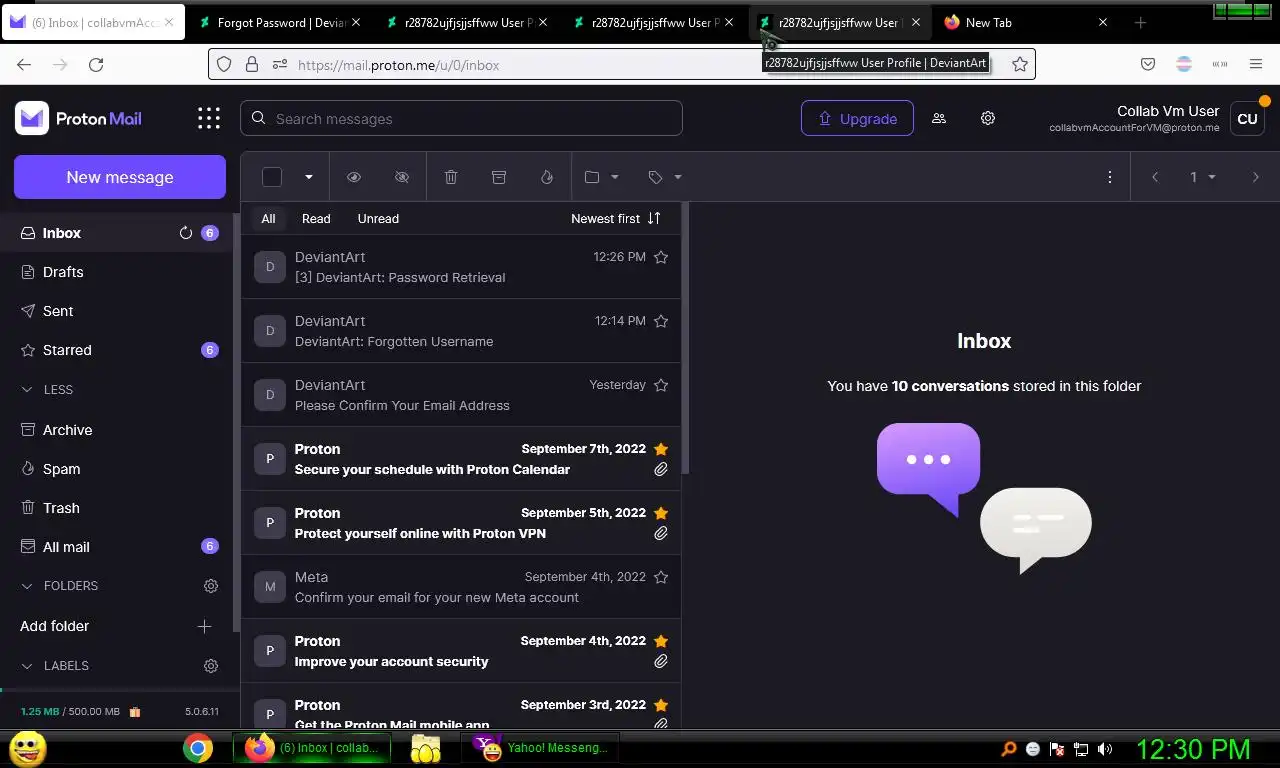Filter messages by the Read tab
The height and width of the screenshot is (768, 1280).
[x=316, y=218]
